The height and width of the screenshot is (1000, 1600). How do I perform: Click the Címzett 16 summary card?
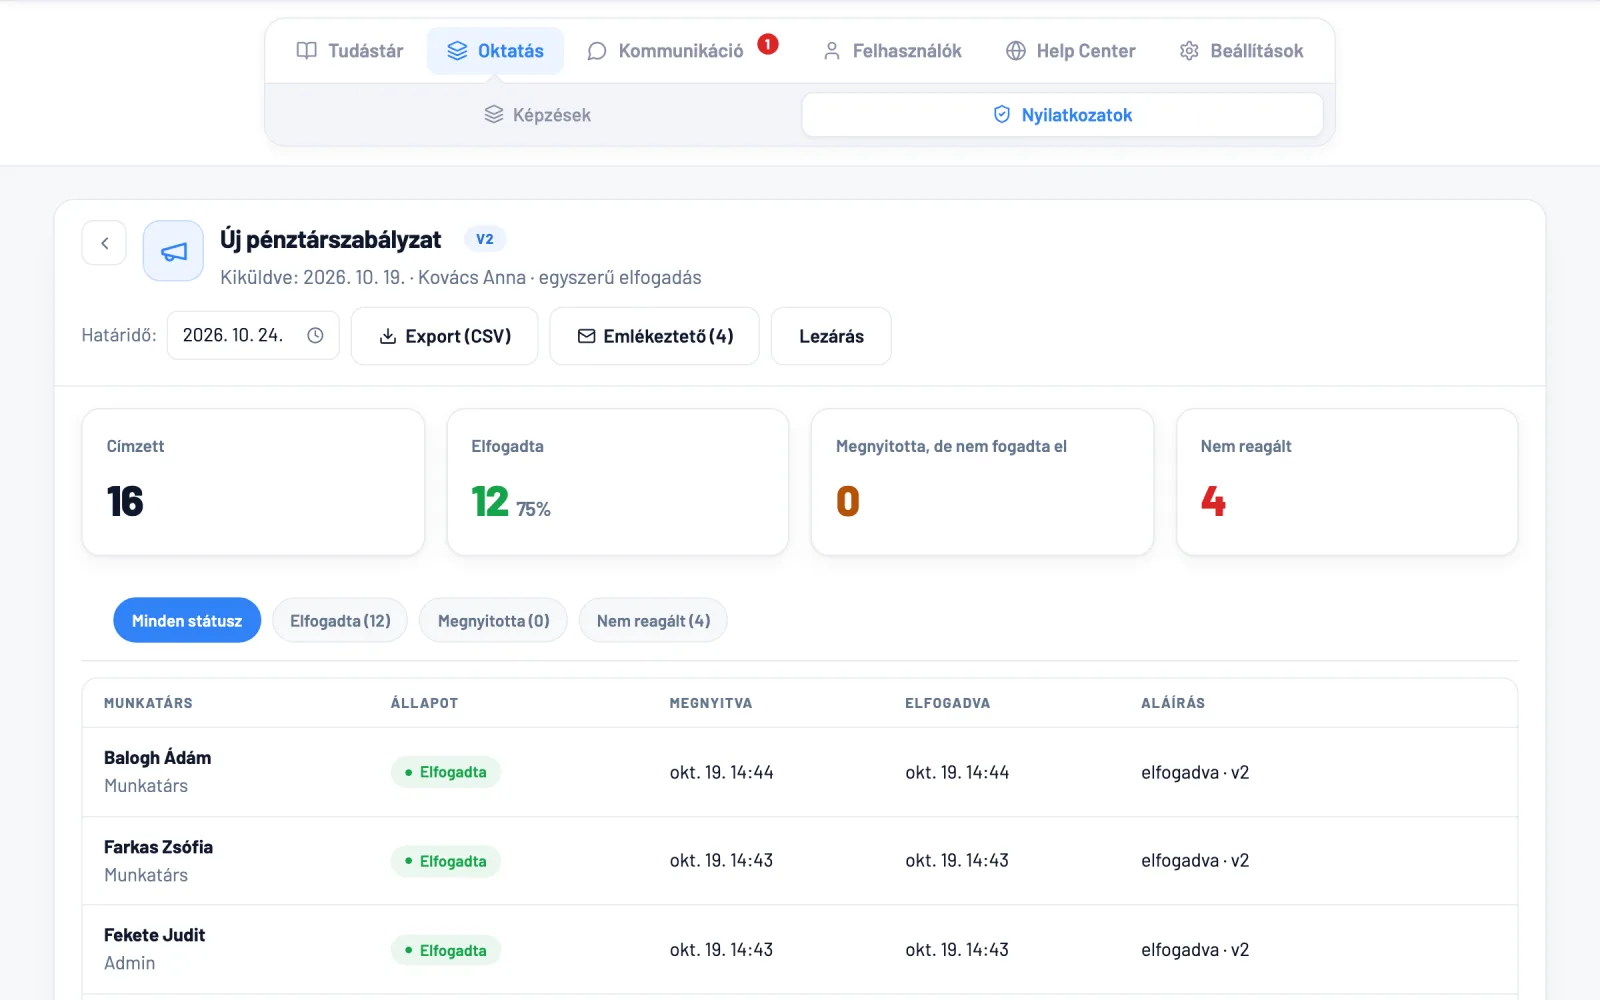click(x=253, y=482)
